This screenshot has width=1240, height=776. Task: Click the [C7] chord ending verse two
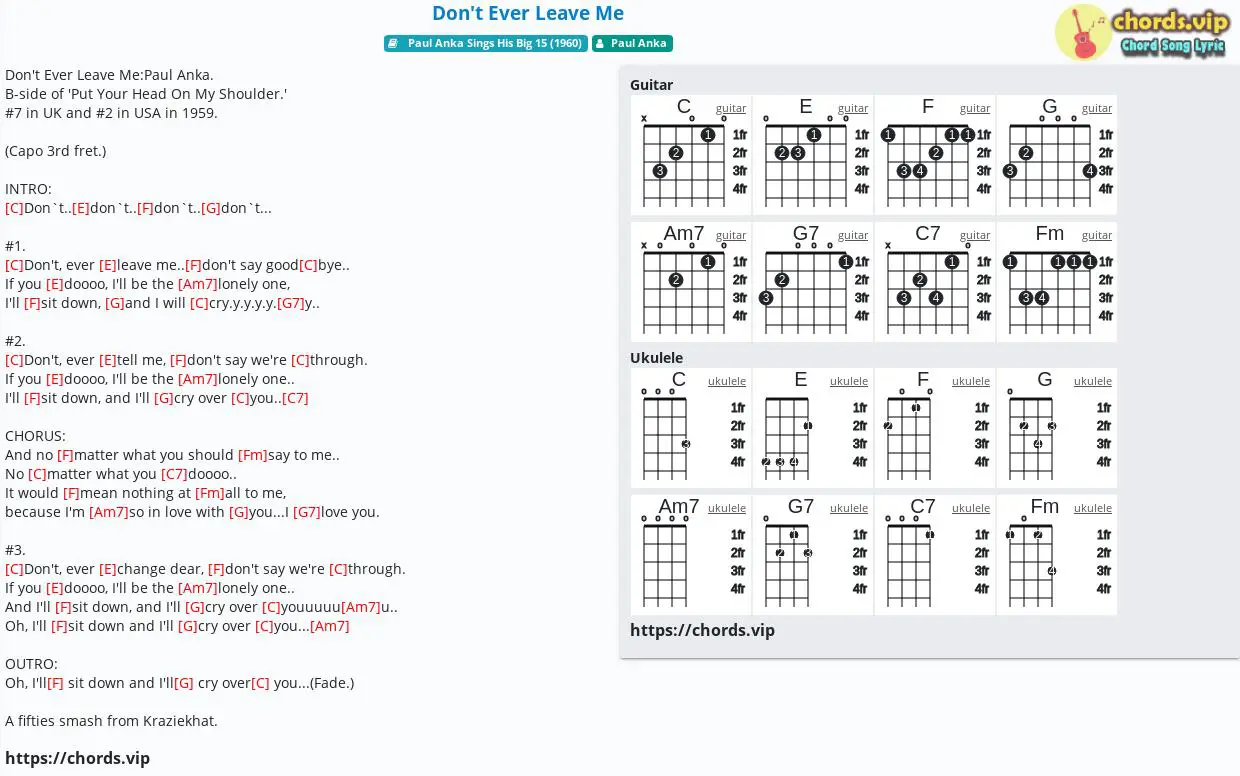pyautogui.click(x=295, y=398)
